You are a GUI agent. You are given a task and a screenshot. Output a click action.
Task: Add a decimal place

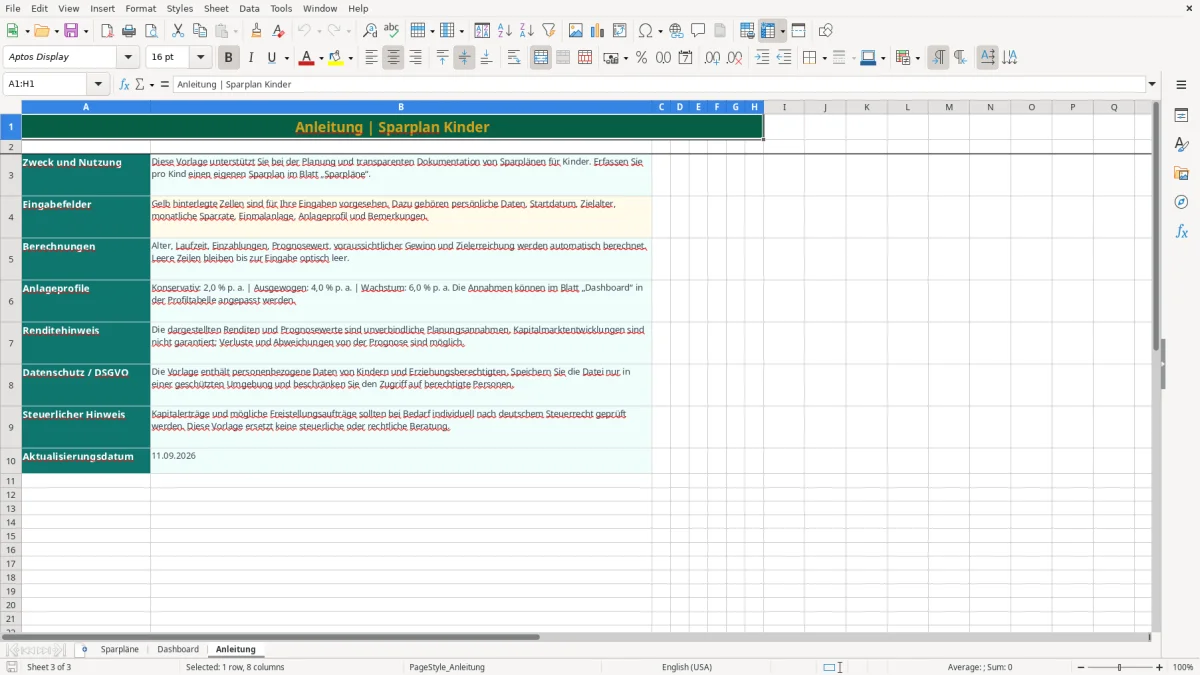point(713,58)
